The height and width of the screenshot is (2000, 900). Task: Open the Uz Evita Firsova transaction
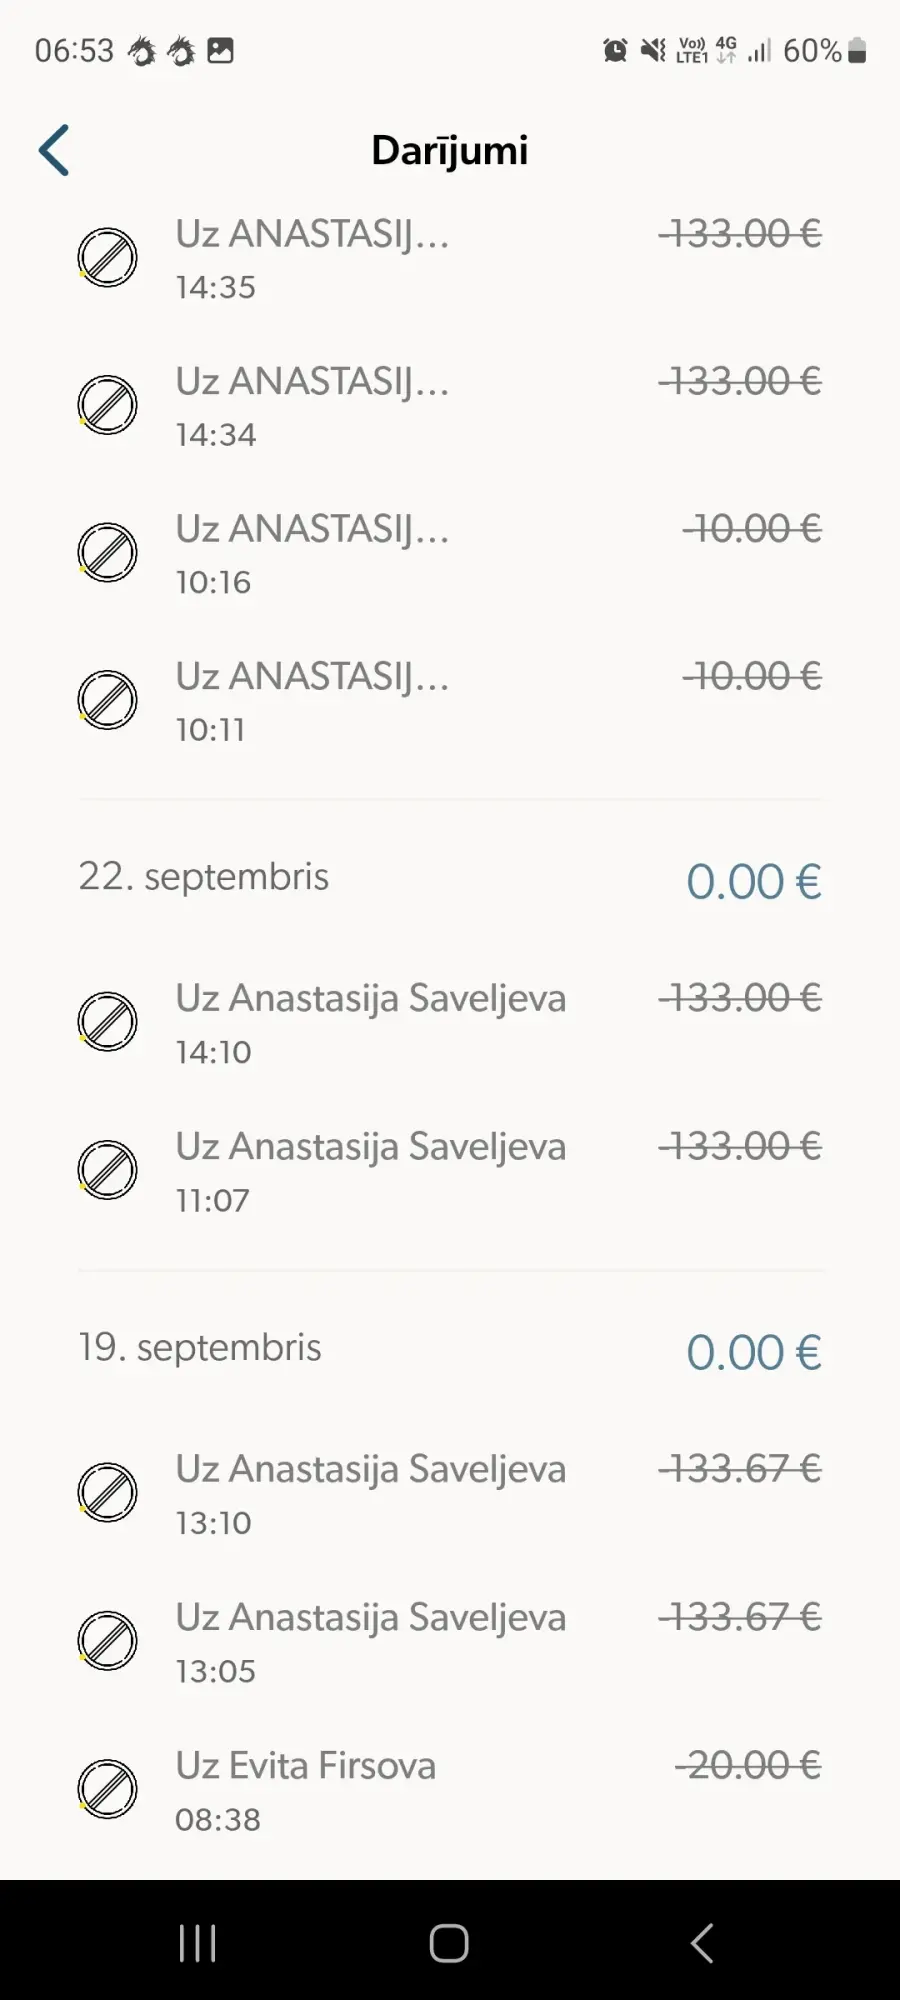pos(306,1788)
